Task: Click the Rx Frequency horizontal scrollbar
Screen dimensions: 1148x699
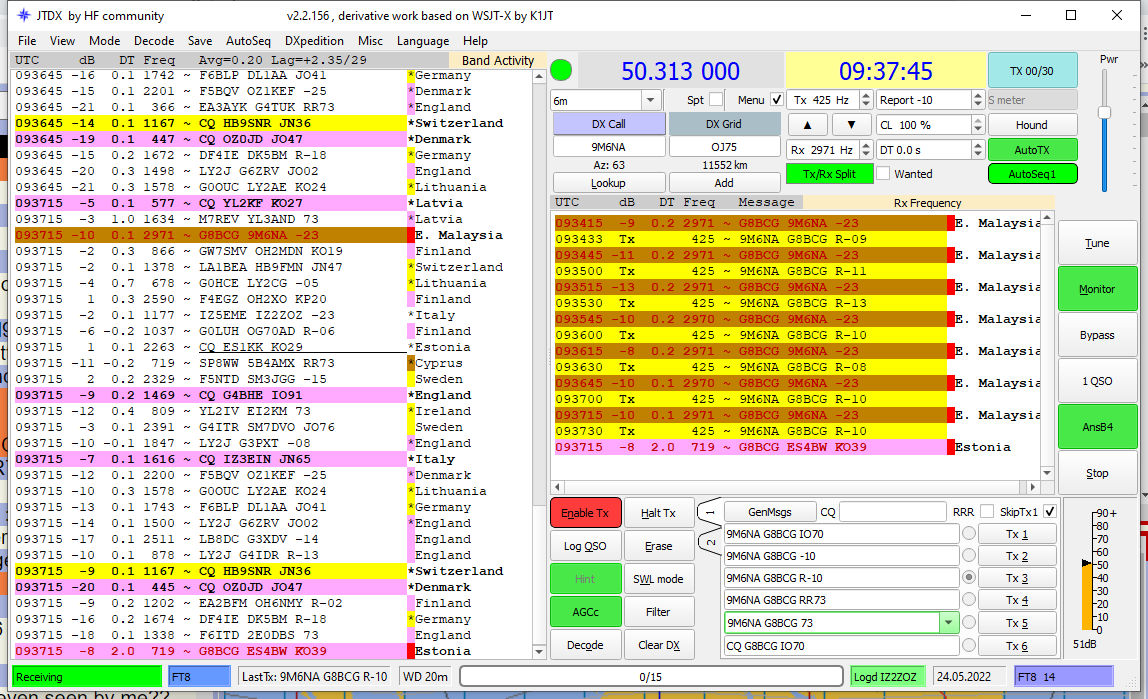Action: (x=795, y=487)
